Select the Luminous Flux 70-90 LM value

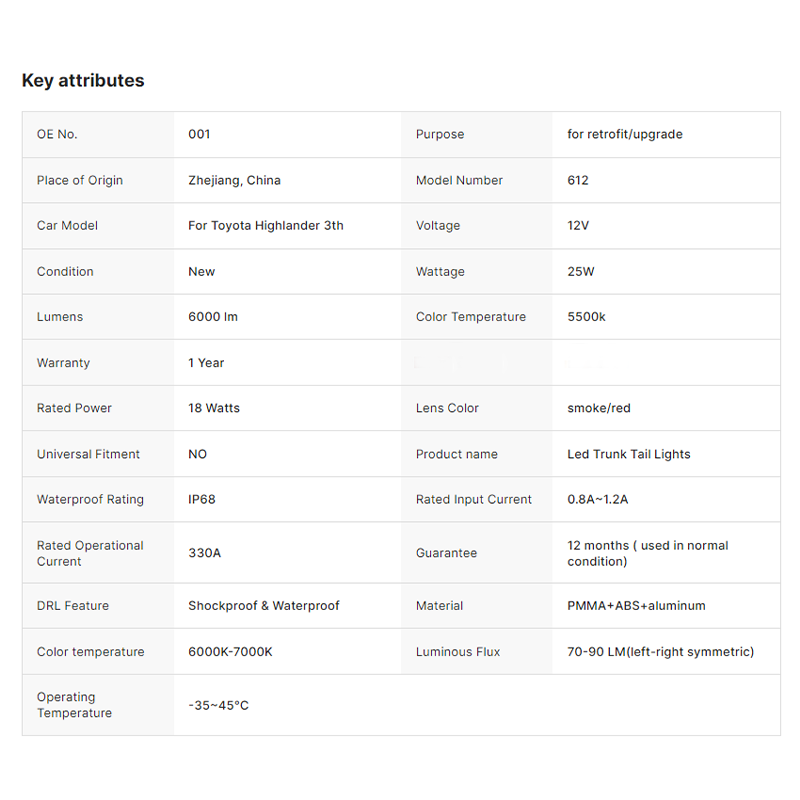coord(660,652)
